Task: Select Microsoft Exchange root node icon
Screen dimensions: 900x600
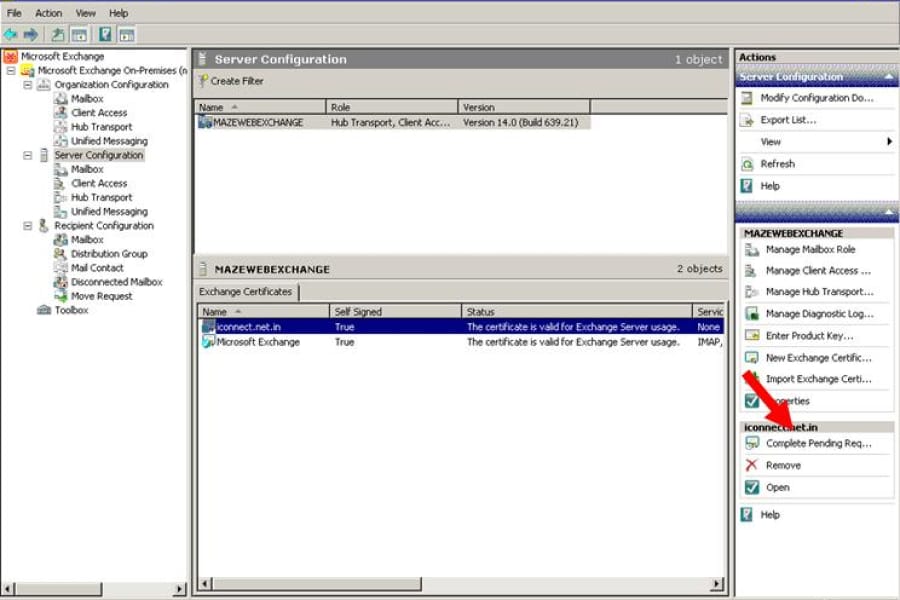Action: coord(10,56)
